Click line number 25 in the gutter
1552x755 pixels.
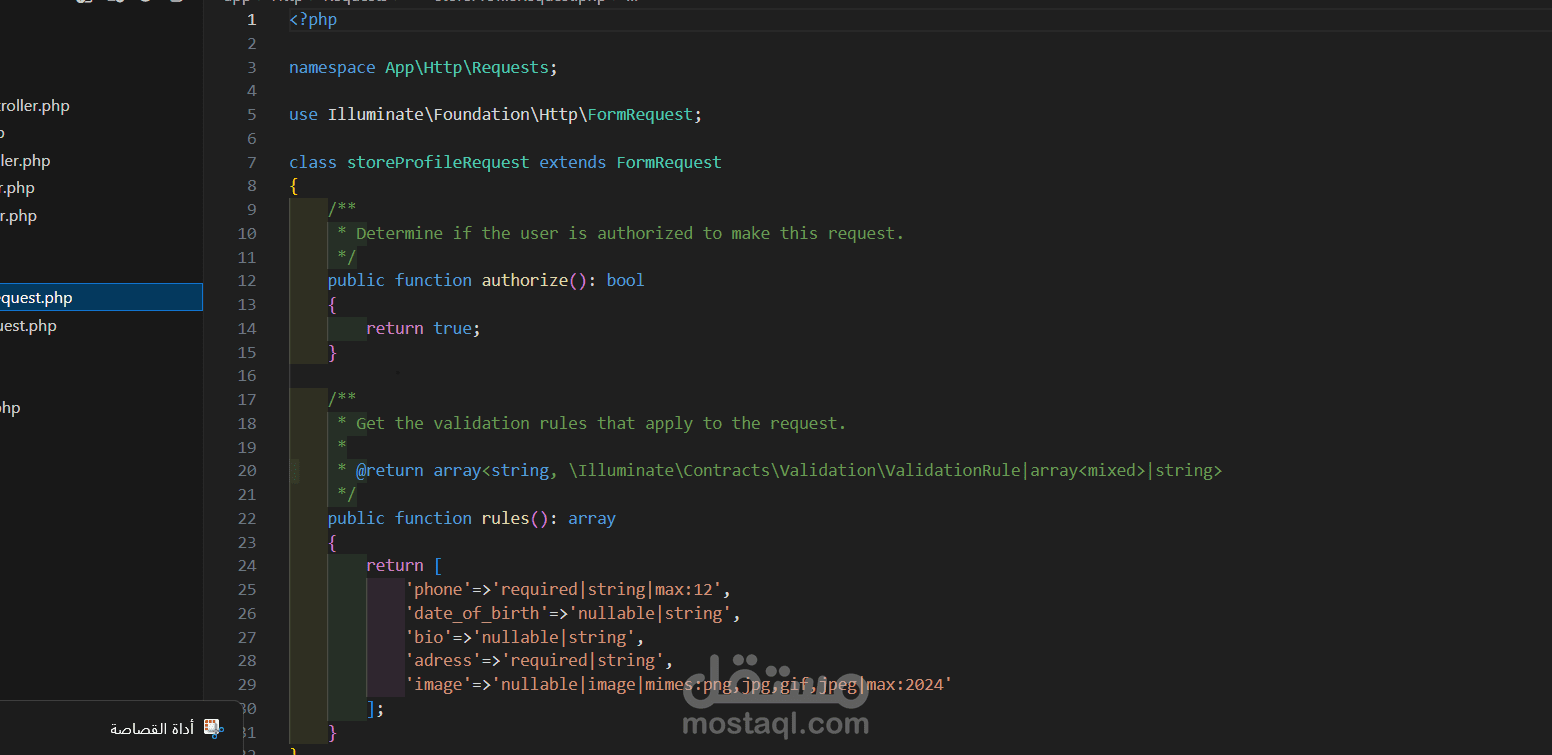tap(247, 590)
